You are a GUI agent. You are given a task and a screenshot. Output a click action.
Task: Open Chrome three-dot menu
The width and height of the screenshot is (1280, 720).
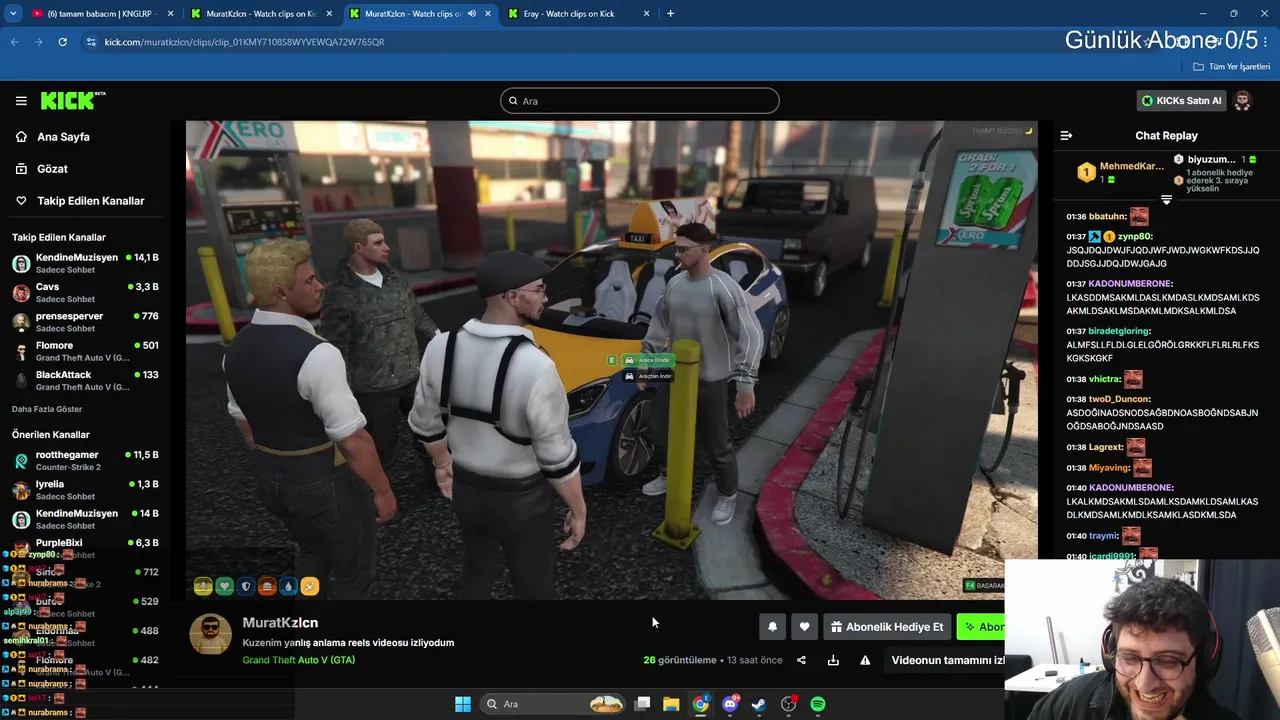tap(1265, 42)
